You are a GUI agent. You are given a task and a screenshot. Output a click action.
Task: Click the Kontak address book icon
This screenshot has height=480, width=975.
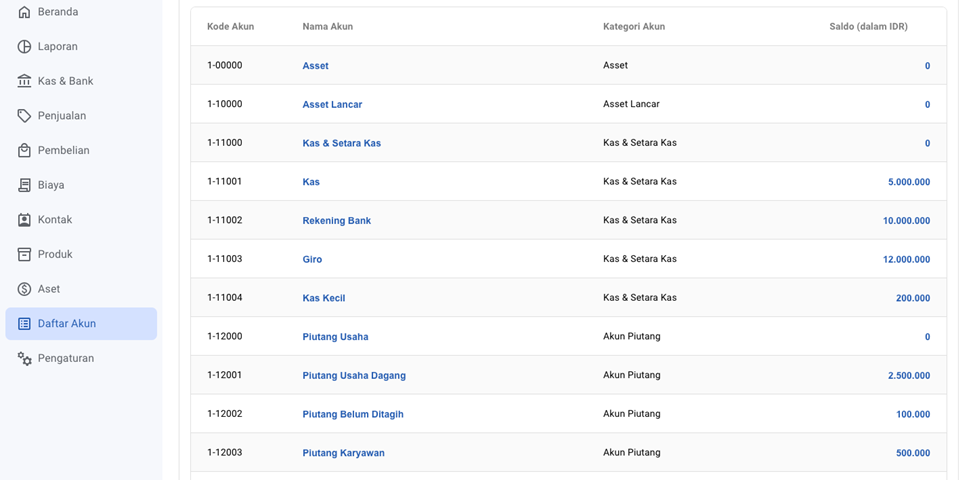[25, 220]
